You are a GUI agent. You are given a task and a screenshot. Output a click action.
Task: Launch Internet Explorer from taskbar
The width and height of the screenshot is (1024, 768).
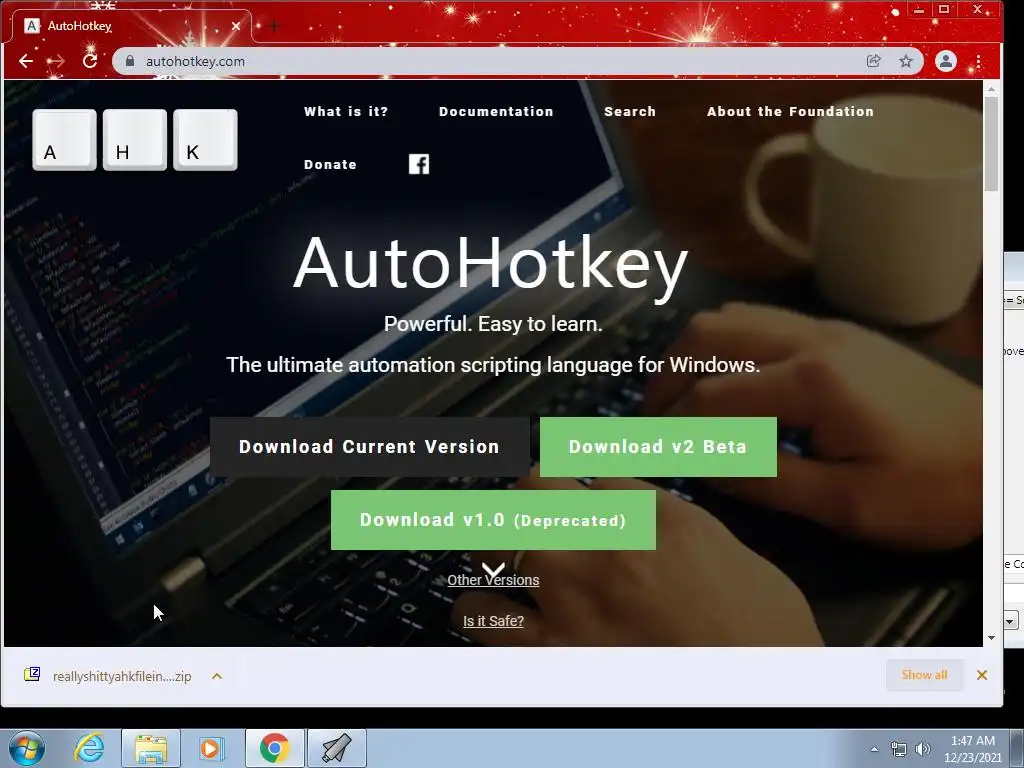(x=89, y=748)
